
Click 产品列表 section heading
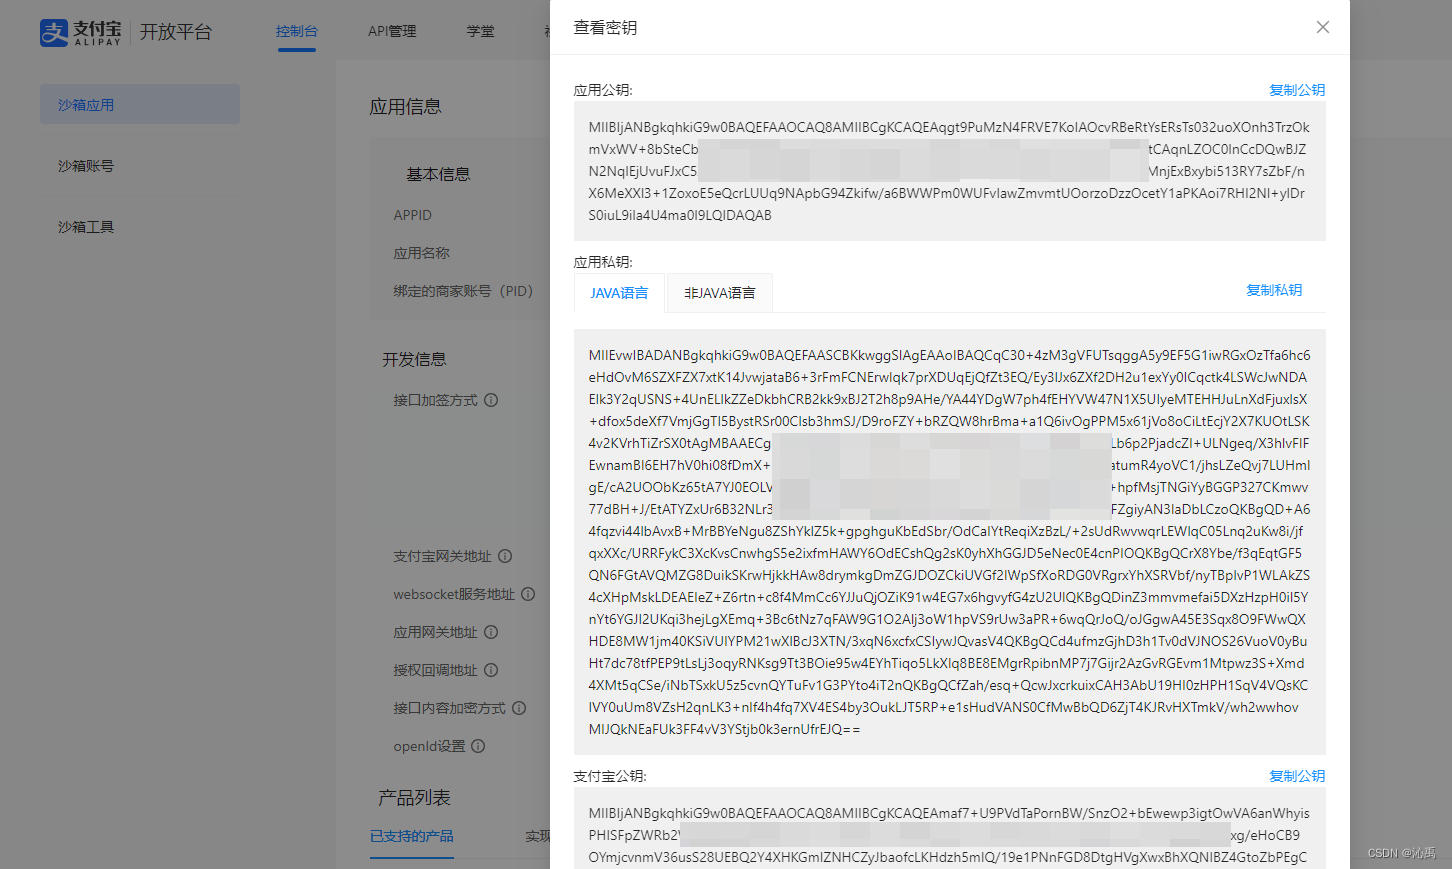(414, 798)
